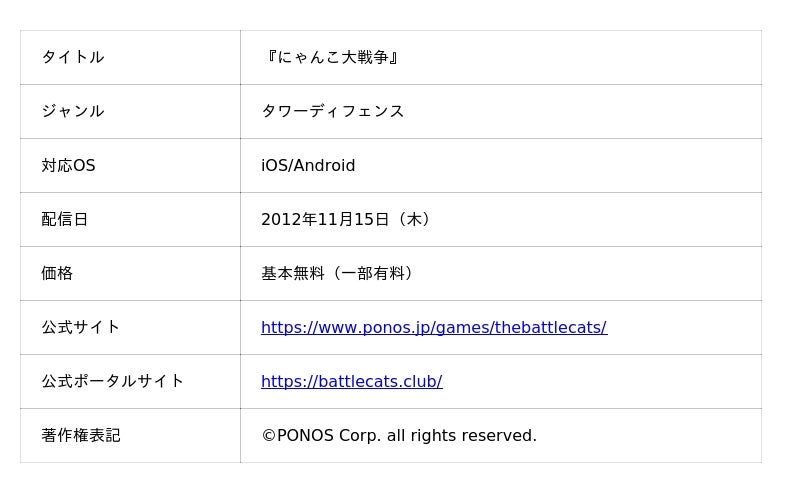Click the 著作権表記 label cell
Image resolution: width=800 pixels, height=493 pixels.
pyautogui.click(x=131, y=436)
